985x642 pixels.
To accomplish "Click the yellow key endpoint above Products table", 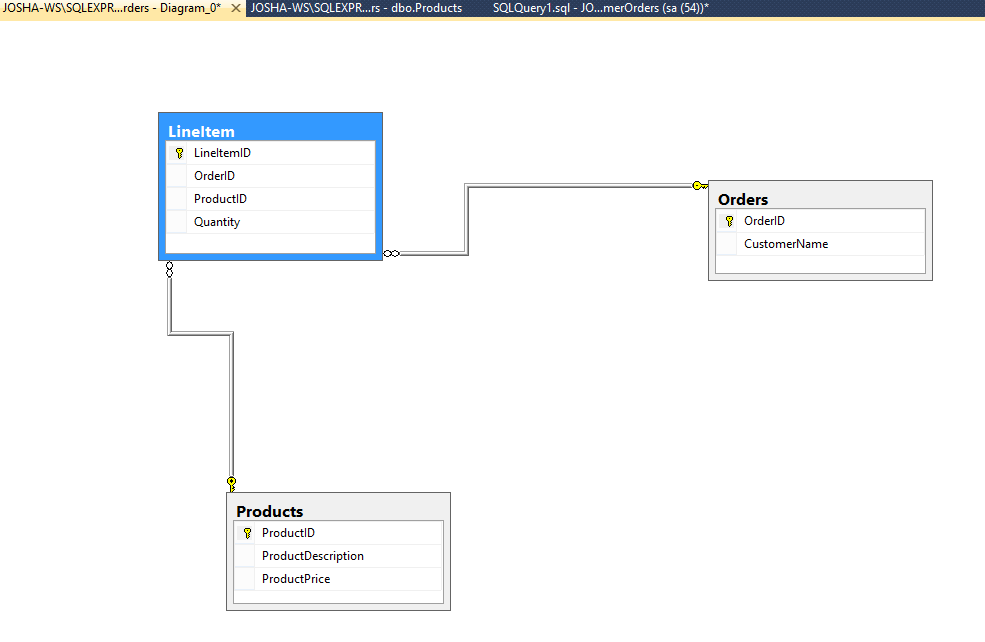I will click(231, 482).
